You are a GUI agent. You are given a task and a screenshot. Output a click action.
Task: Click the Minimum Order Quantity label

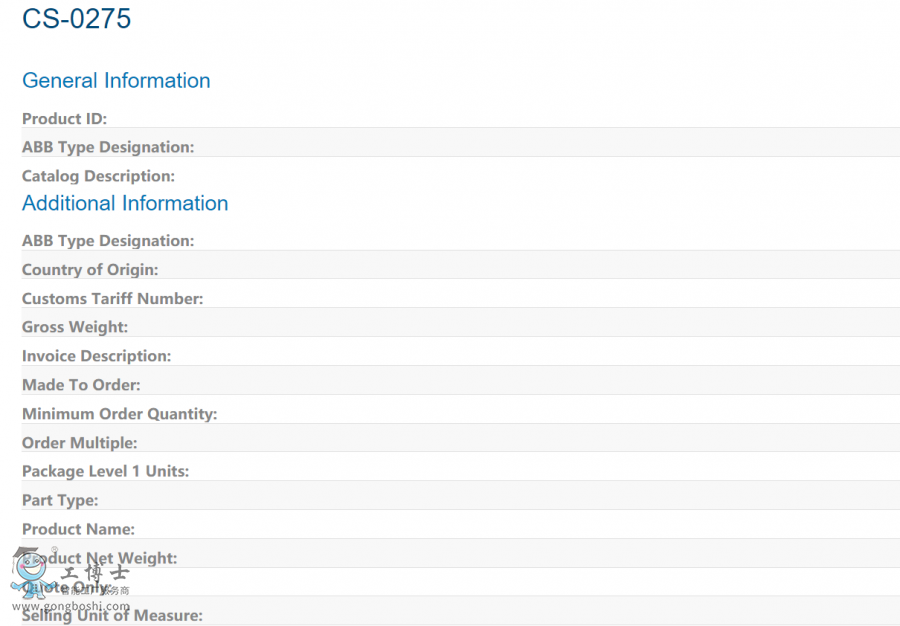(119, 414)
